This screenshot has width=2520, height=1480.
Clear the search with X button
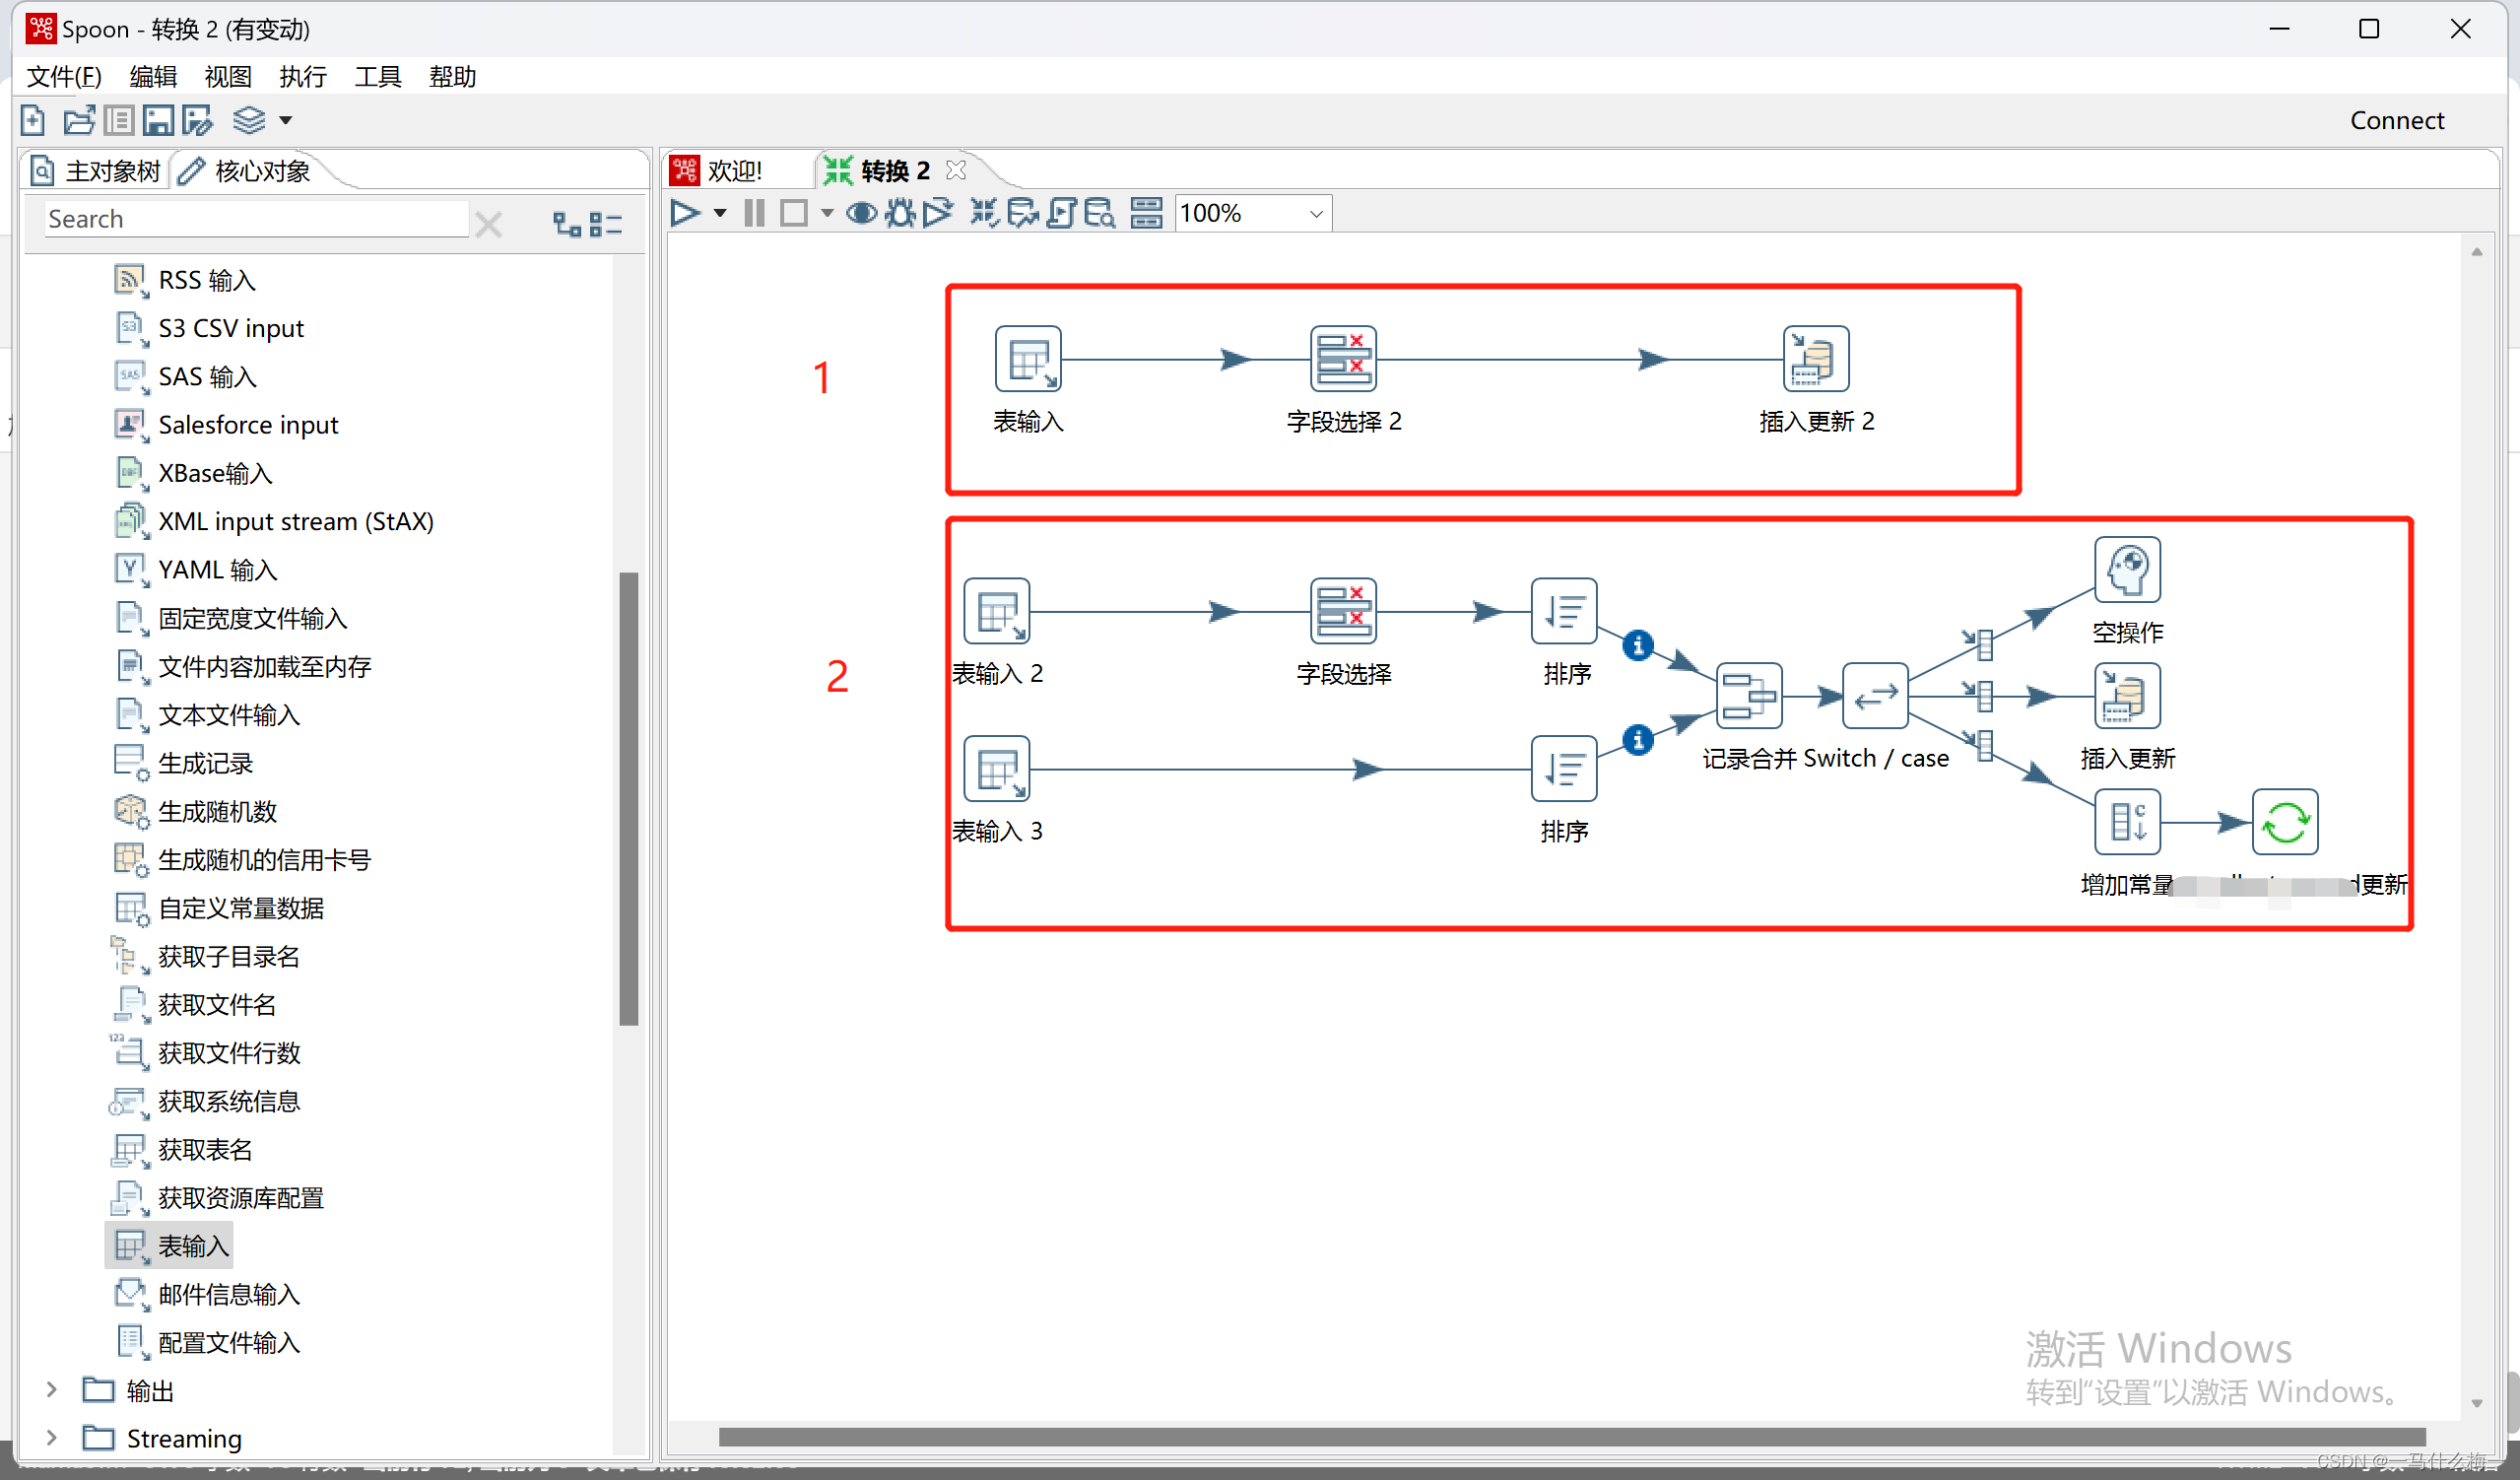coord(489,224)
